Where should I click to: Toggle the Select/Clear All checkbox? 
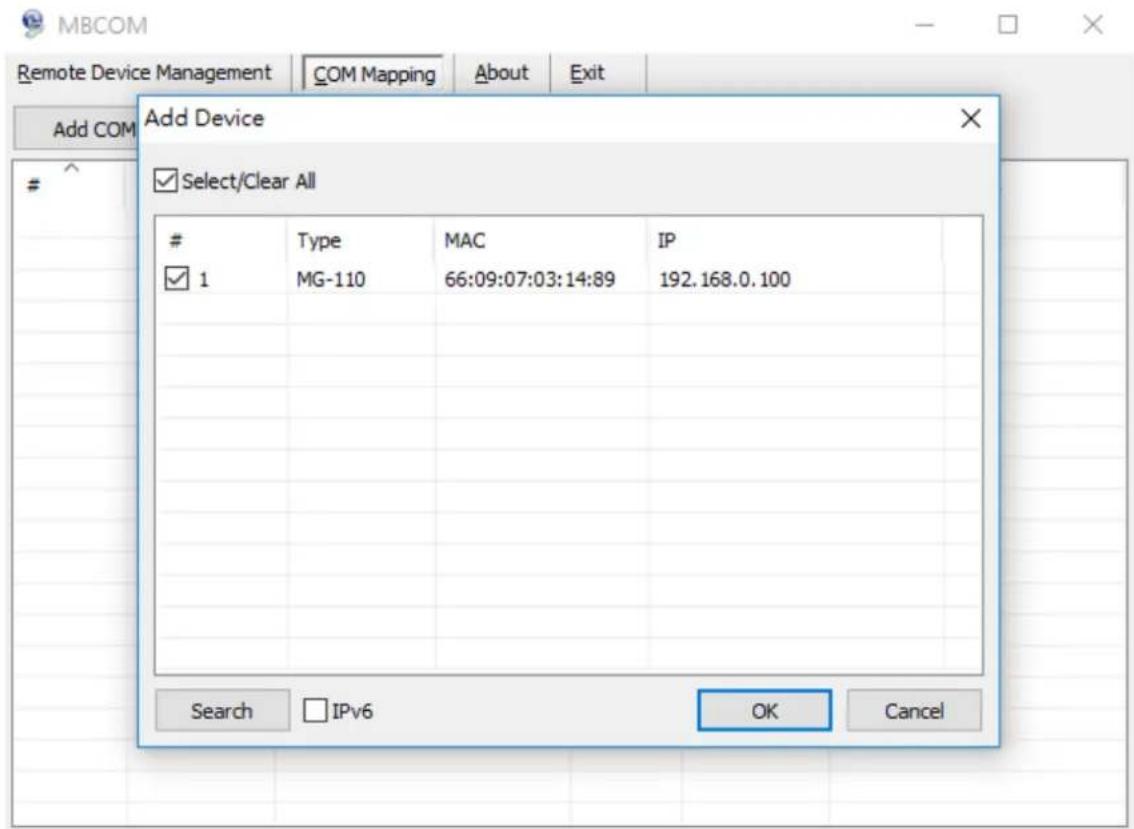tap(165, 181)
